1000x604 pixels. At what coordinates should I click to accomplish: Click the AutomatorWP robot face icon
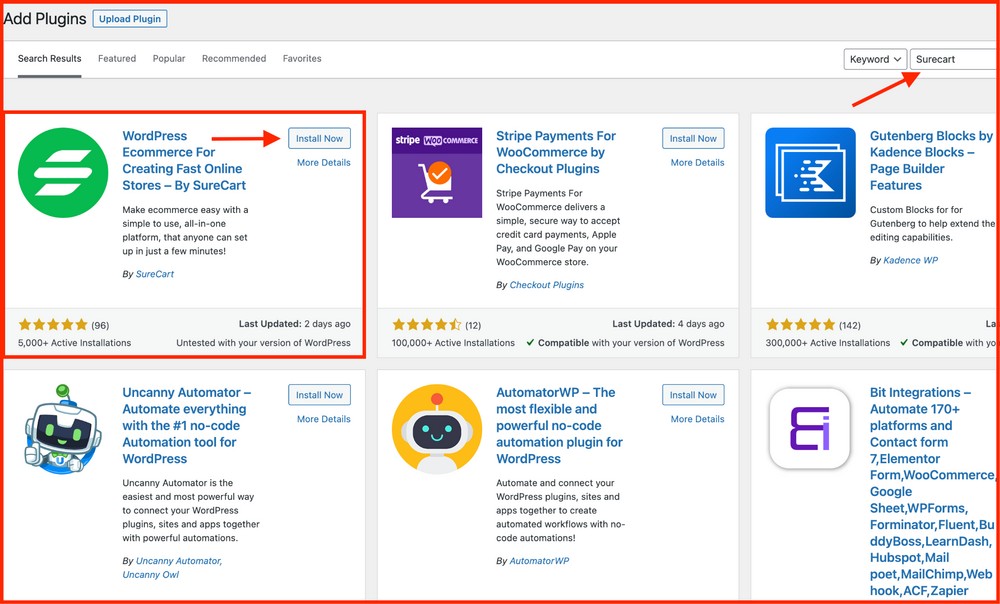click(x=436, y=430)
